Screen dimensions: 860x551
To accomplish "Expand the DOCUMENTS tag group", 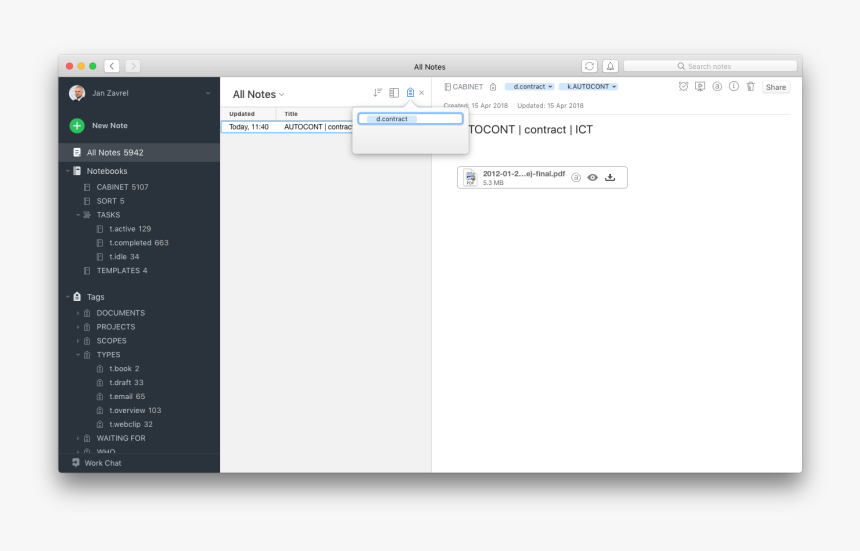I will tap(78, 313).
